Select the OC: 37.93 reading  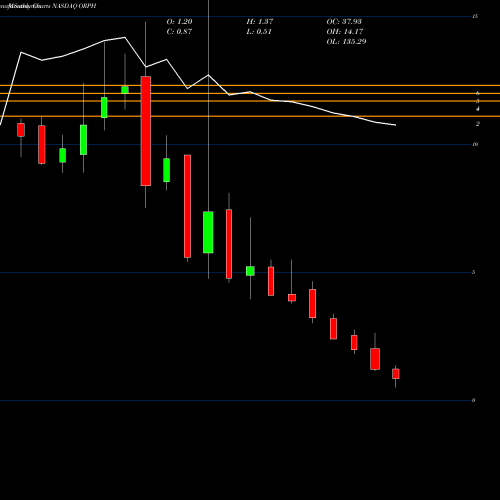[344, 22]
